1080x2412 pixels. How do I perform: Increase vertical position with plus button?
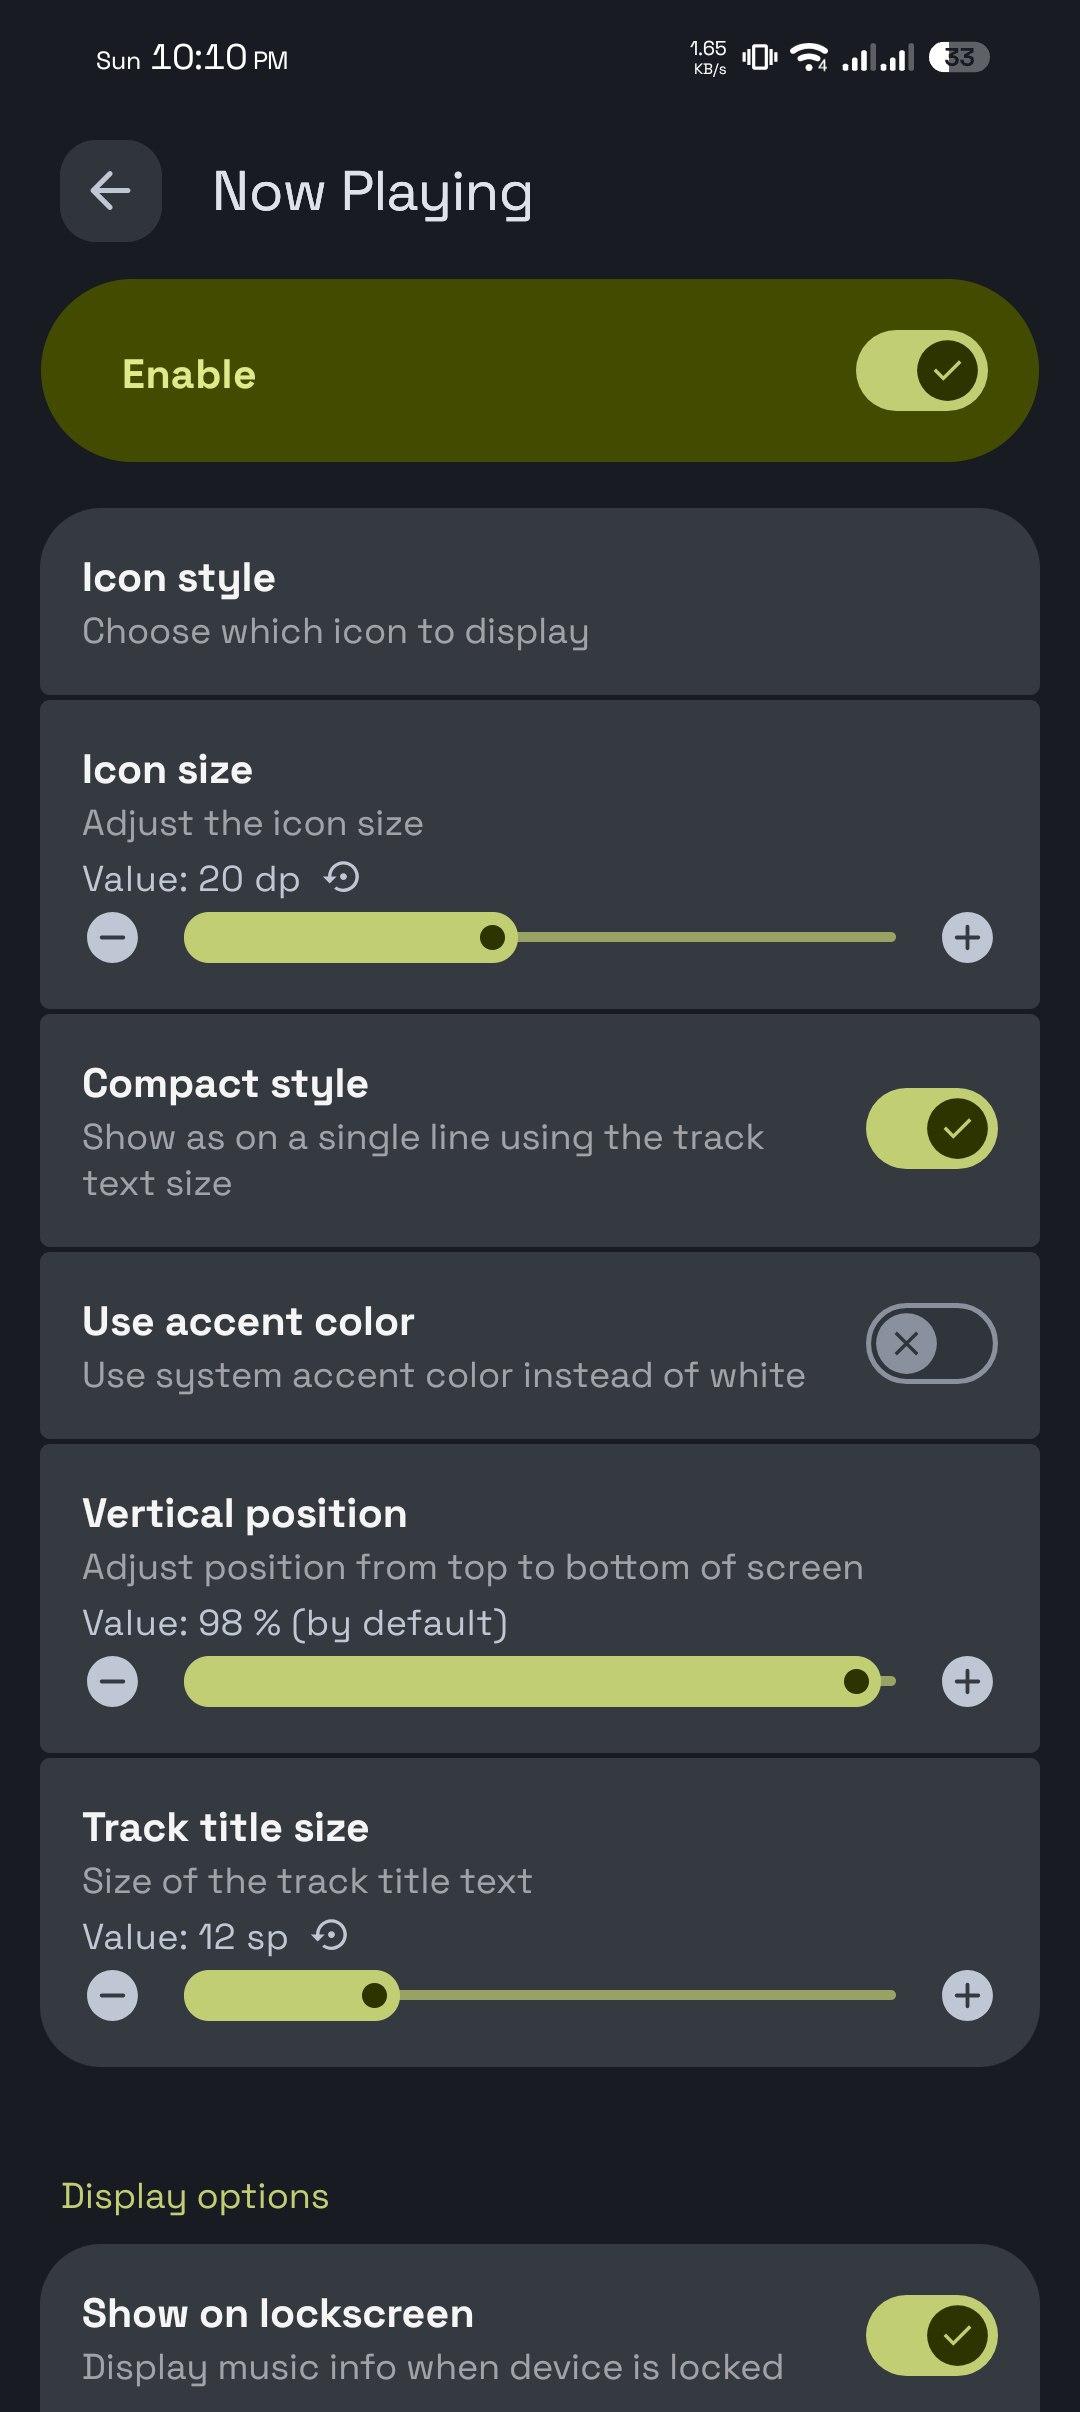(x=967, y=1682)
